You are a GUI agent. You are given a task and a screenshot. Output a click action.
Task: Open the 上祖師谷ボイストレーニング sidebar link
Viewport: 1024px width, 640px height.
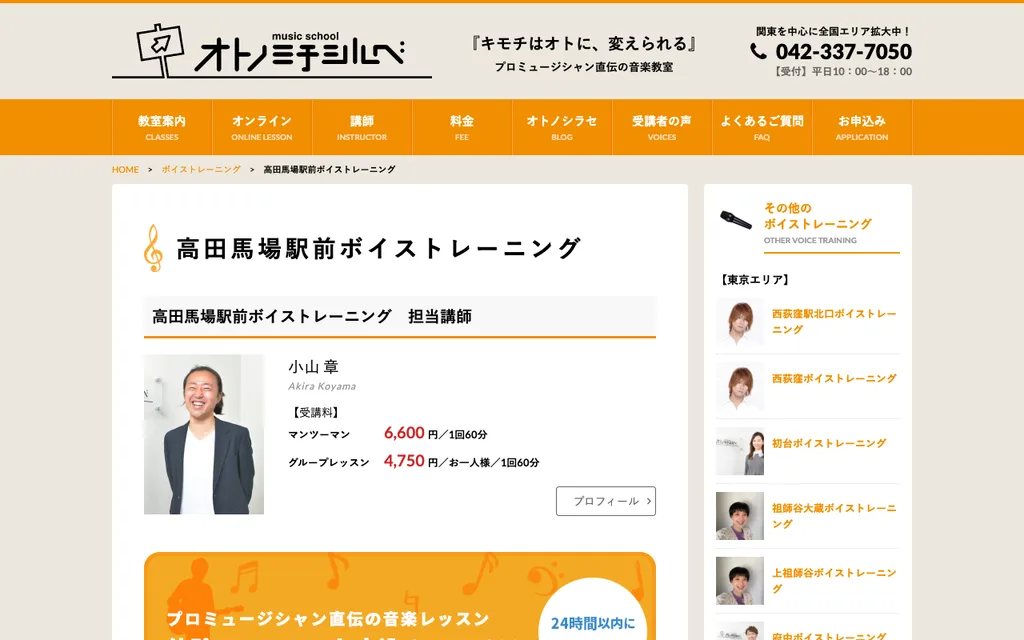[x=834, y=580]
